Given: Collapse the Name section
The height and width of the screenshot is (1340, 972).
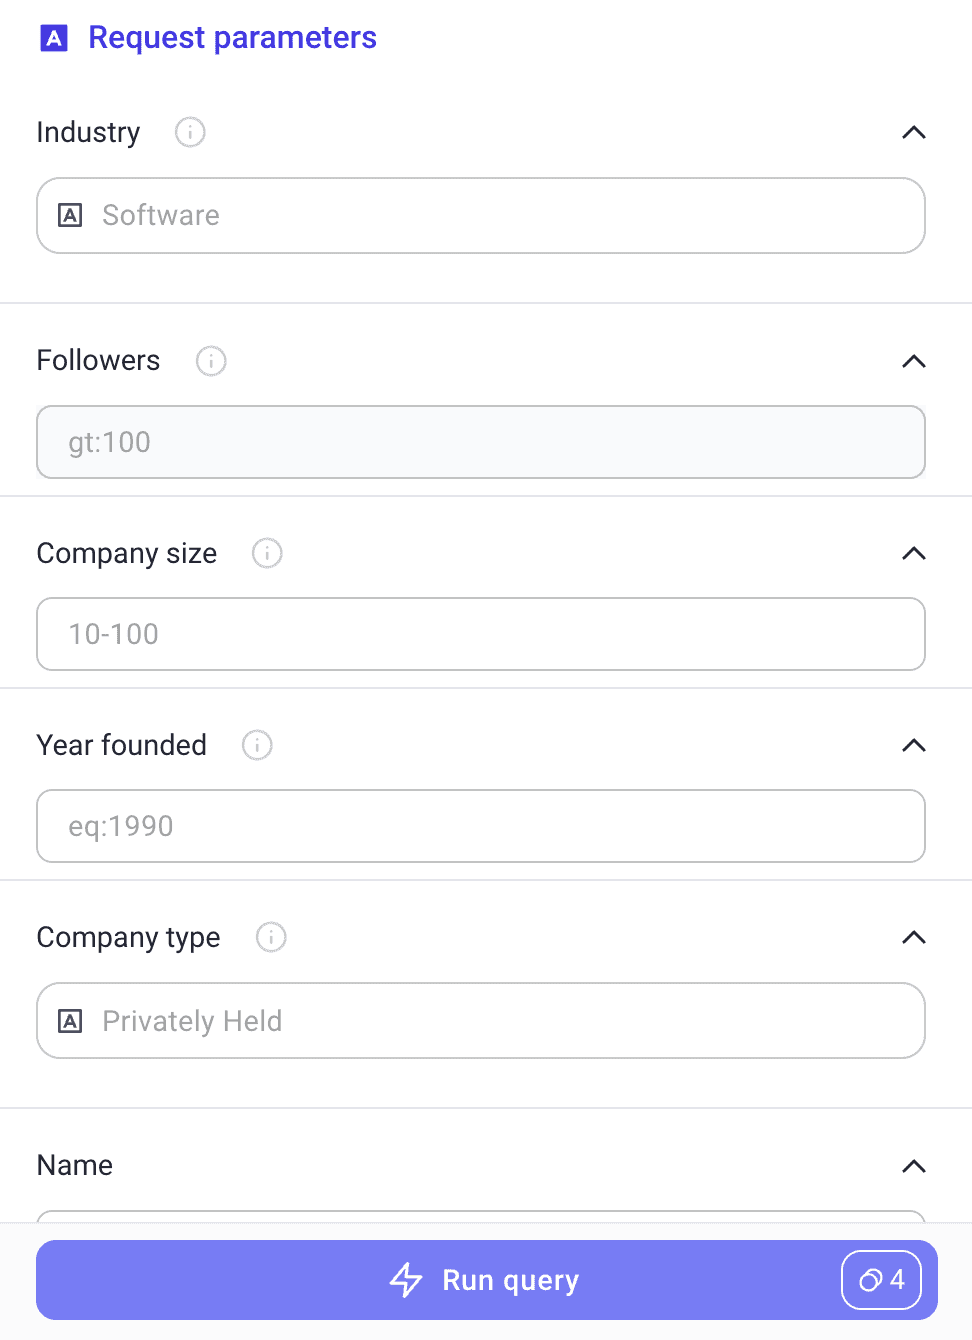Looking at the screenshot, I should pos(913,1166).
